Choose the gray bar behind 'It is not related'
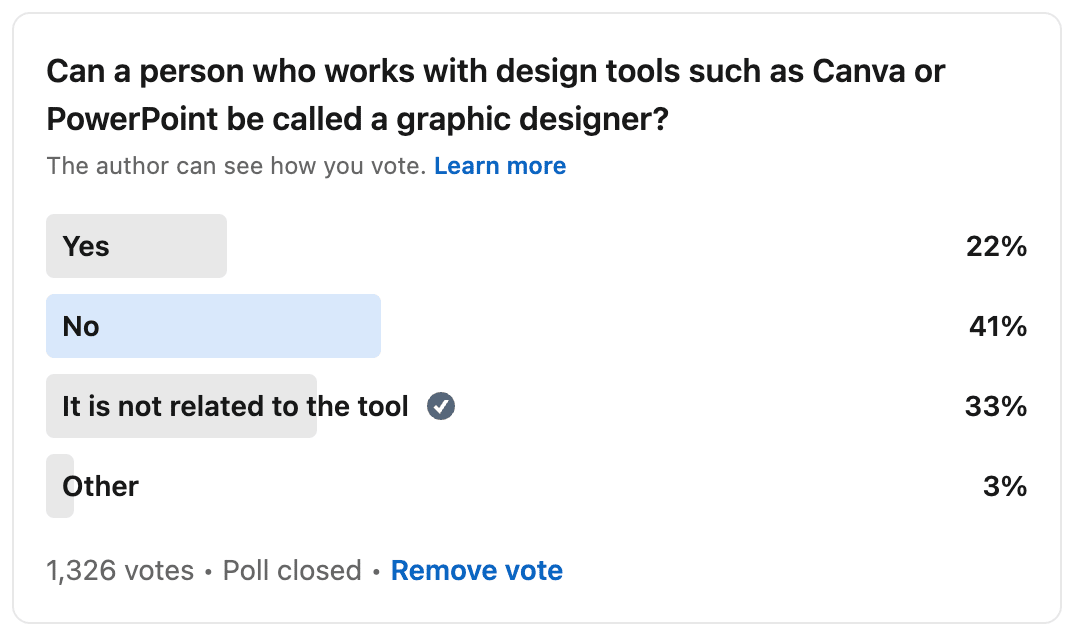Image resolution: width=1076 pixels, height=634 pixels. tap(181, 406)
